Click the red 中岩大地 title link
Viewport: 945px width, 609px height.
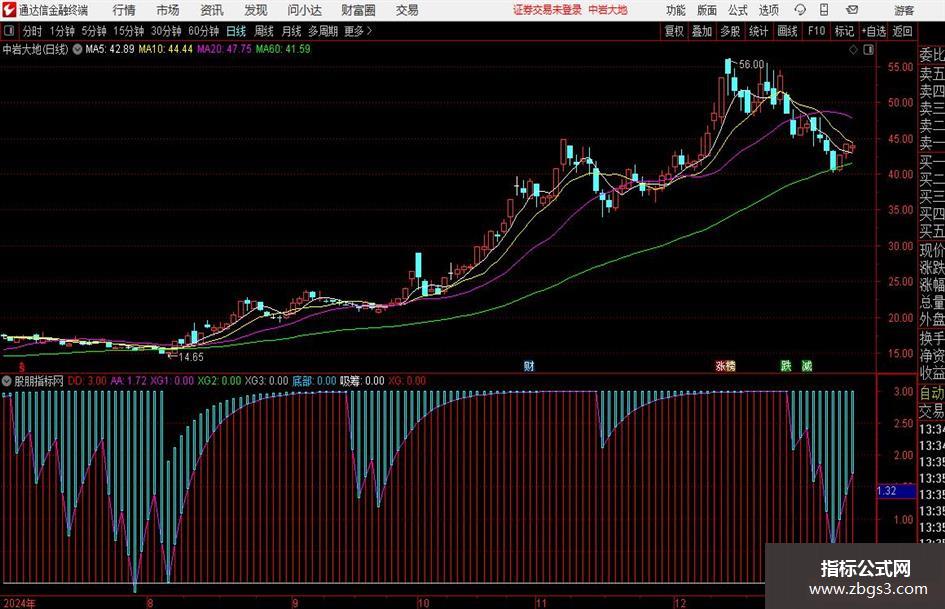[608, 10]
